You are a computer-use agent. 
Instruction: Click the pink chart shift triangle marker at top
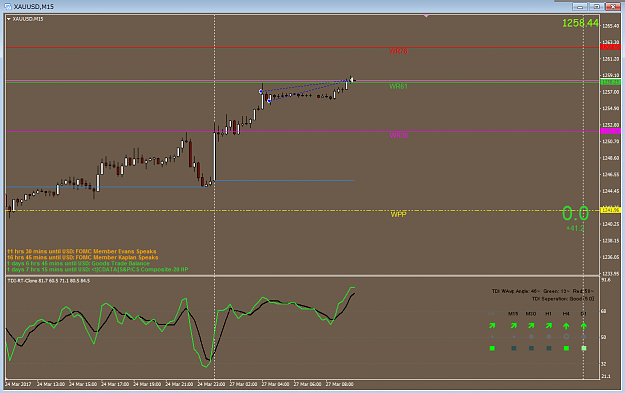coord(426,16)
